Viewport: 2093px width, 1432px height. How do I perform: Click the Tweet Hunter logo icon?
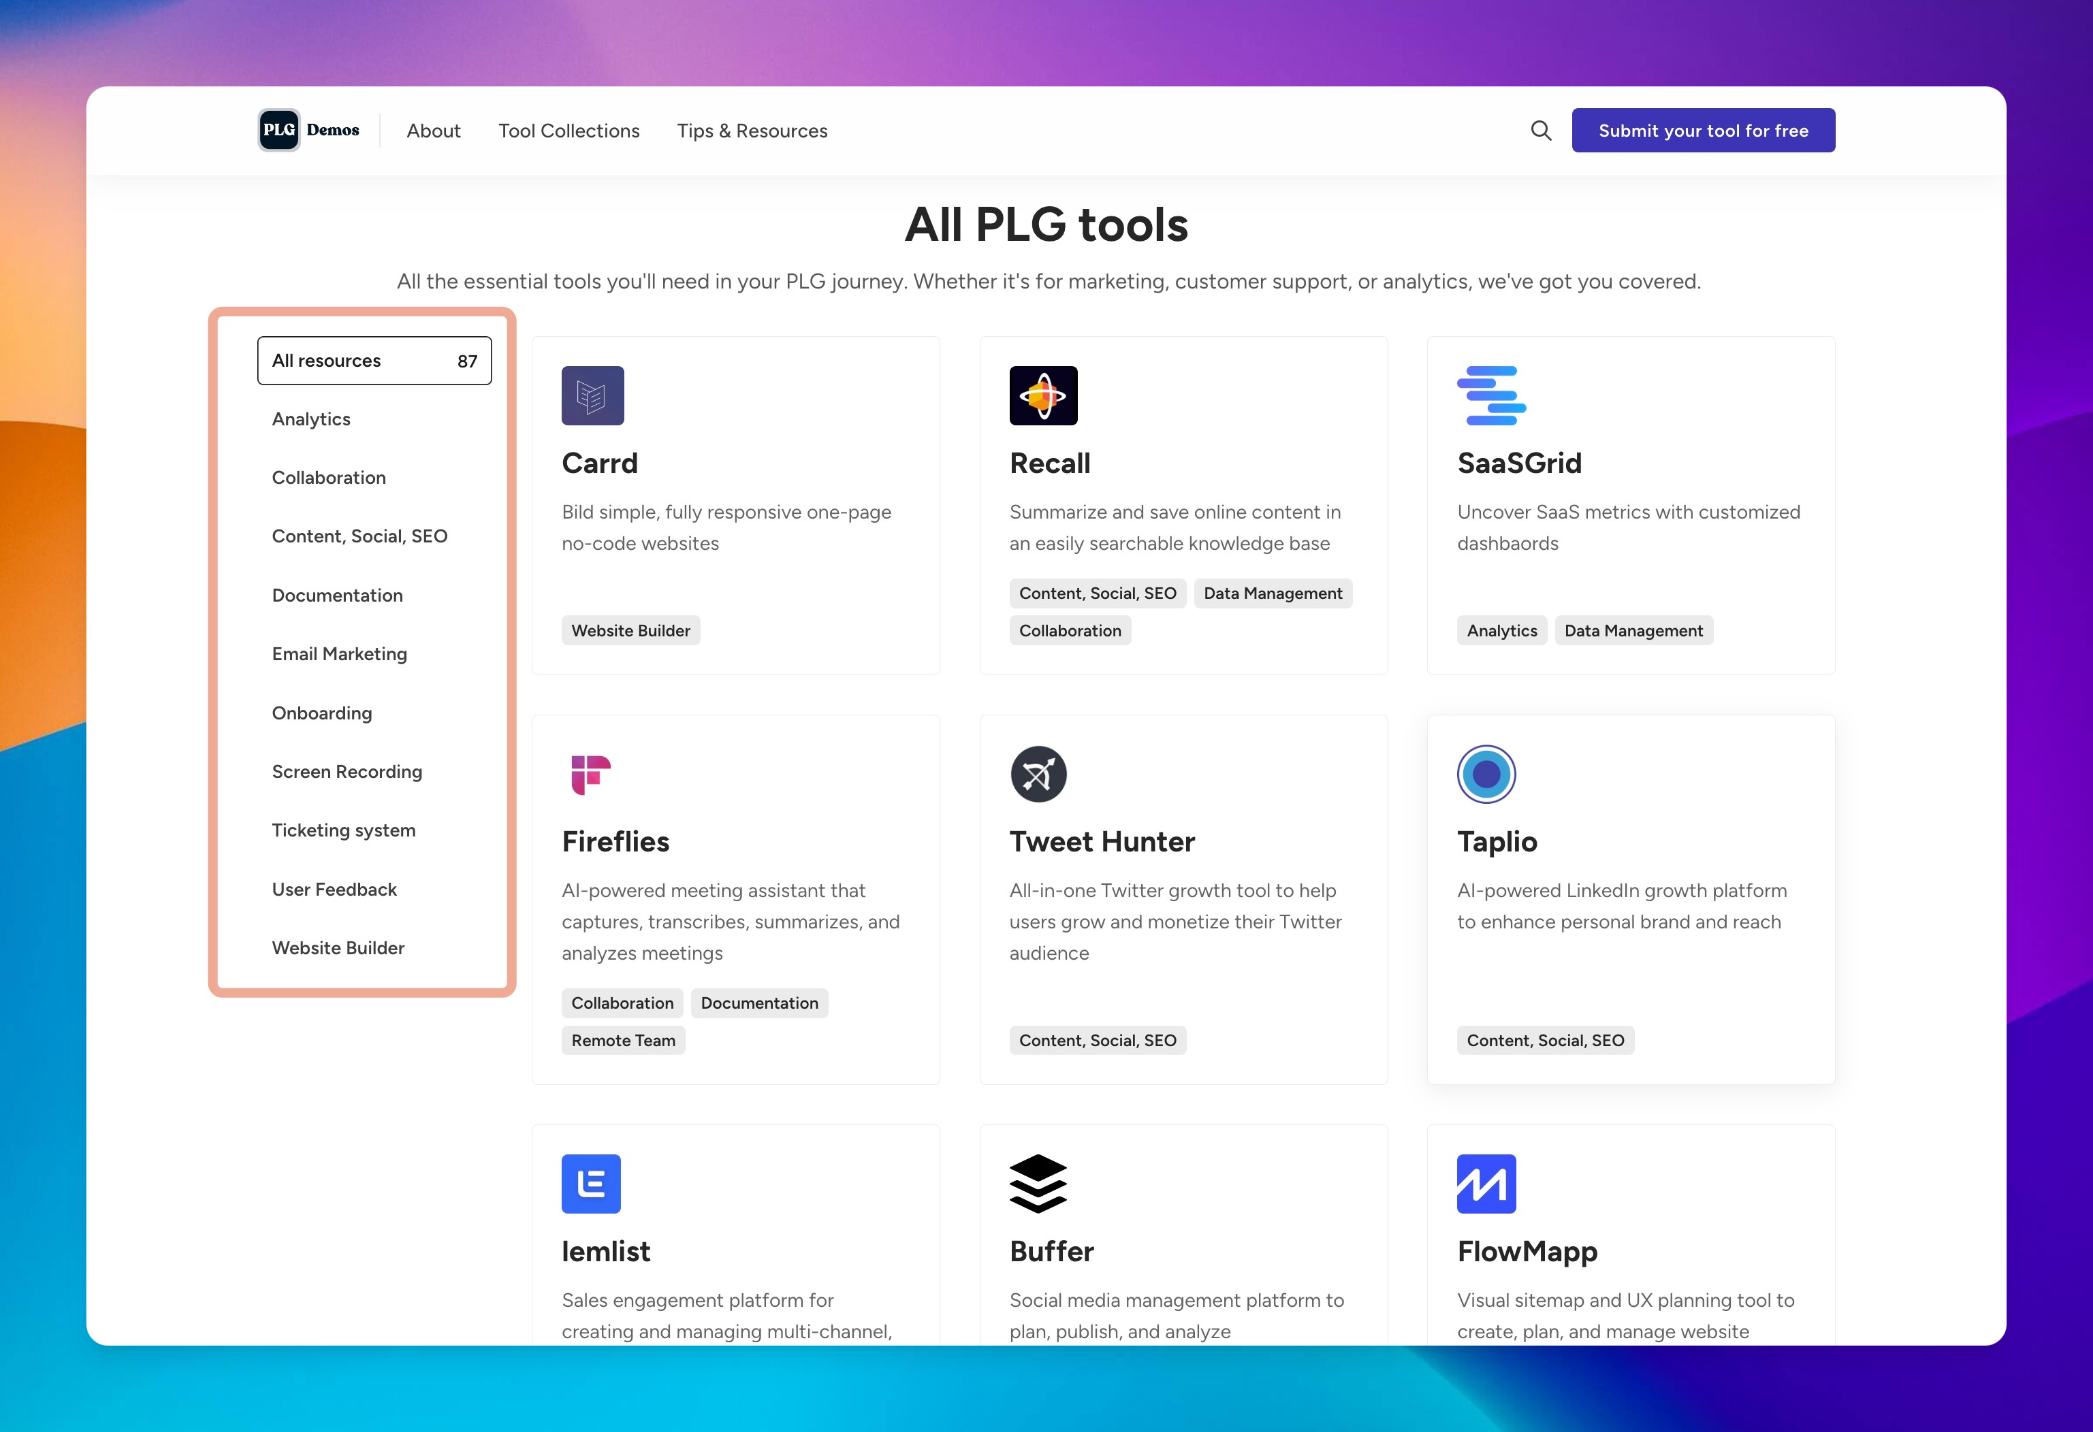tap(1038, 774)
